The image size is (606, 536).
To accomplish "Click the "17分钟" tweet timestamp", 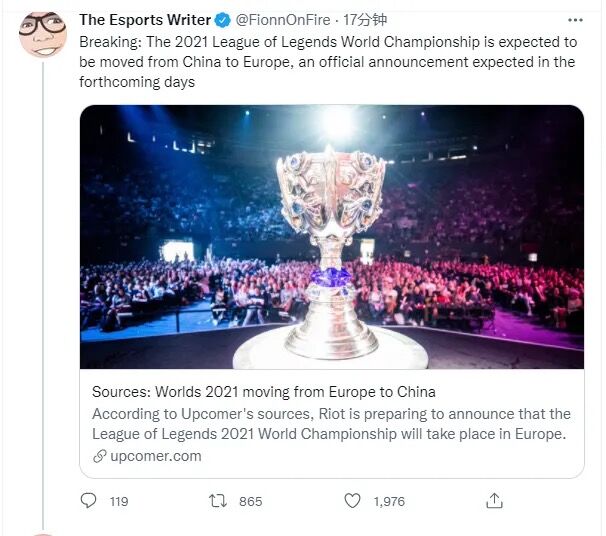I will tap(365, 20).
